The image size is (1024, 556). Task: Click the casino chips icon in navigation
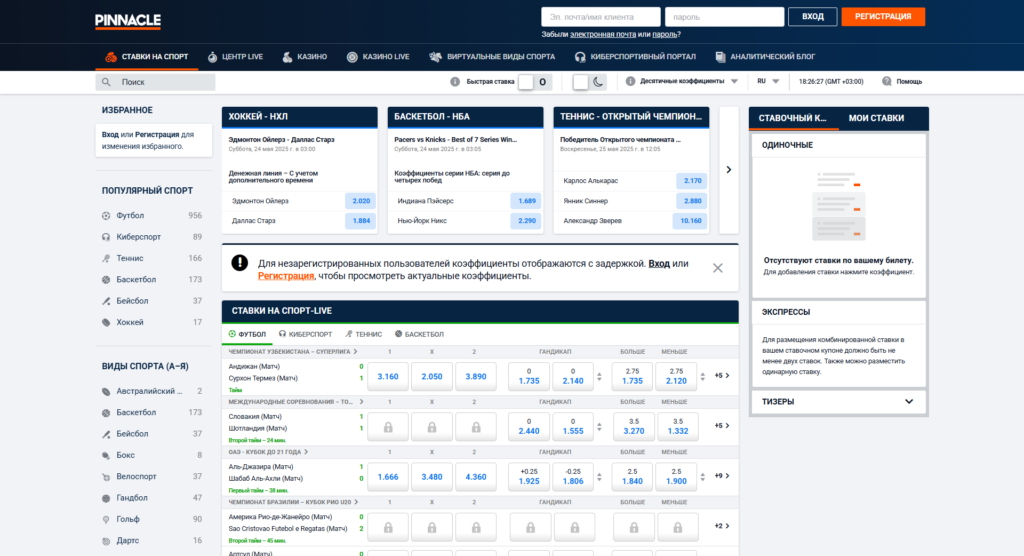click(x=287, y=57)
